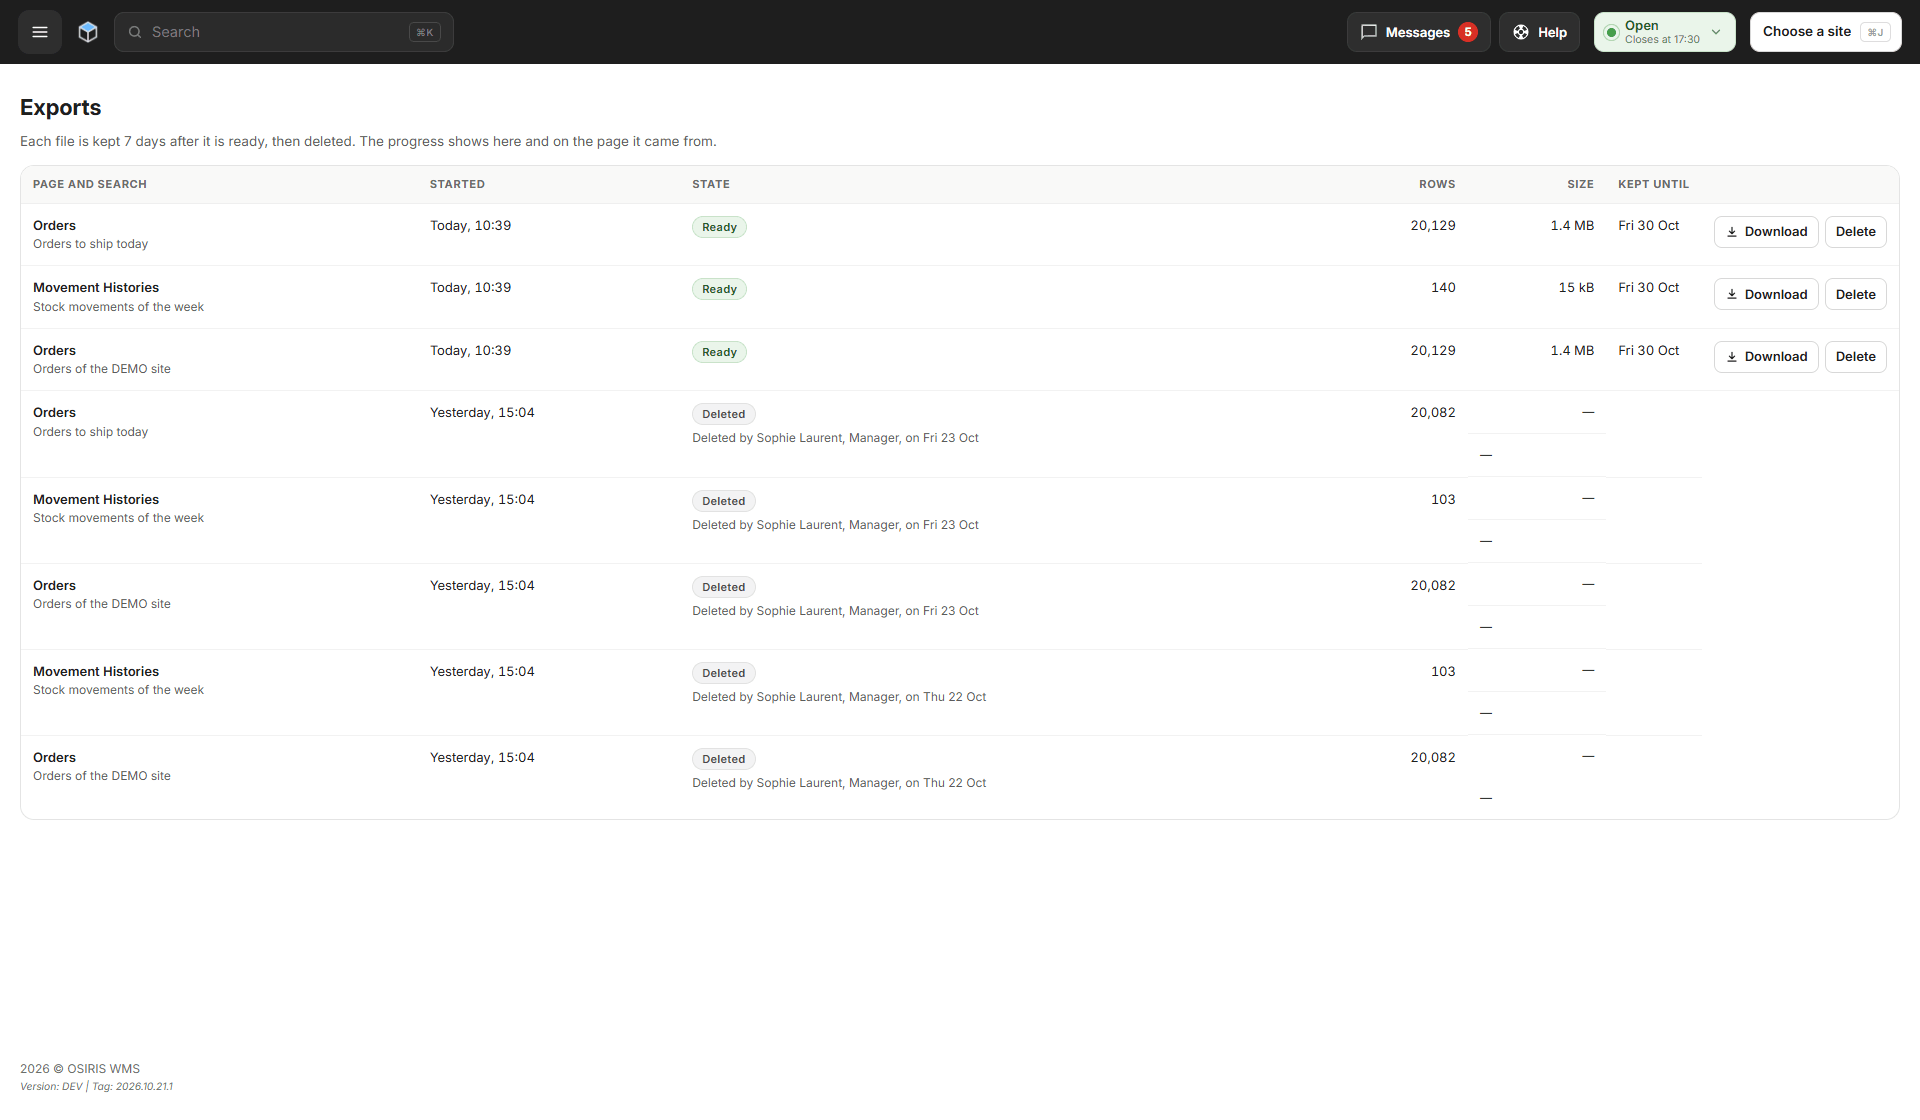Download the Orders of the DEMO site export
Screen dimensions: 1920x1120
click(1766, 357)
